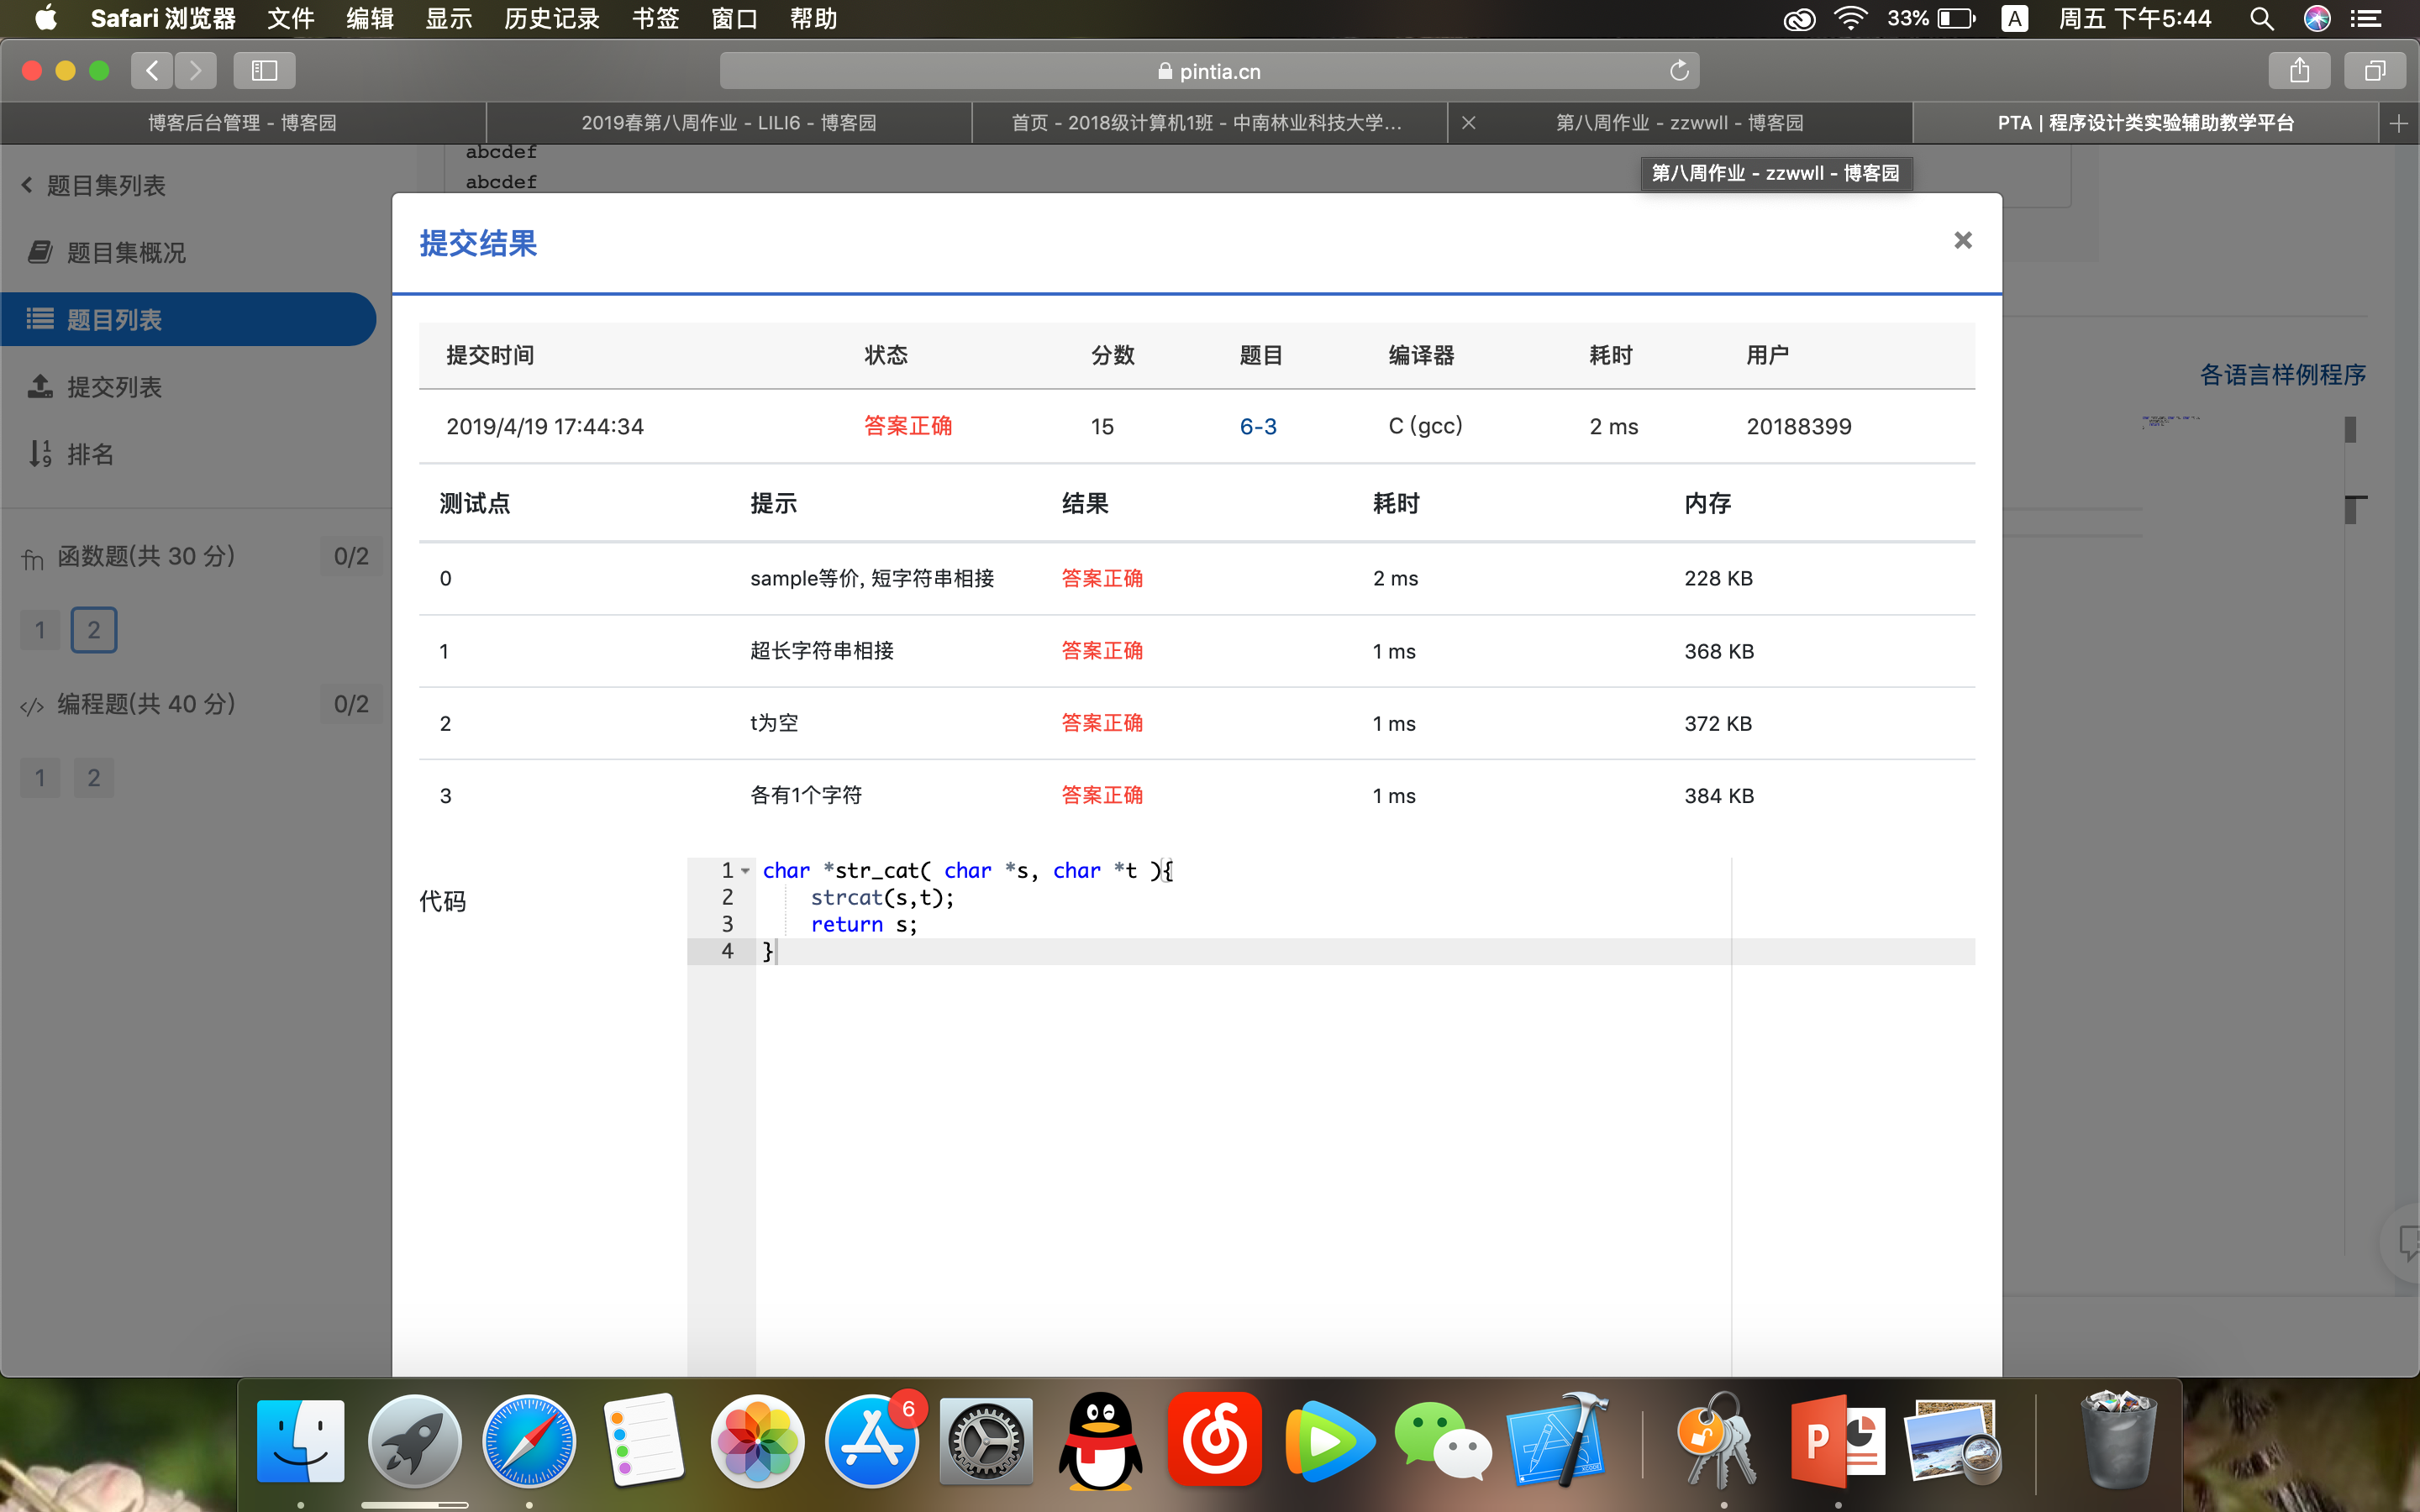Open 题目集概况 in sidebar
Screen dimensions: 2420x1512
[108, 253]
